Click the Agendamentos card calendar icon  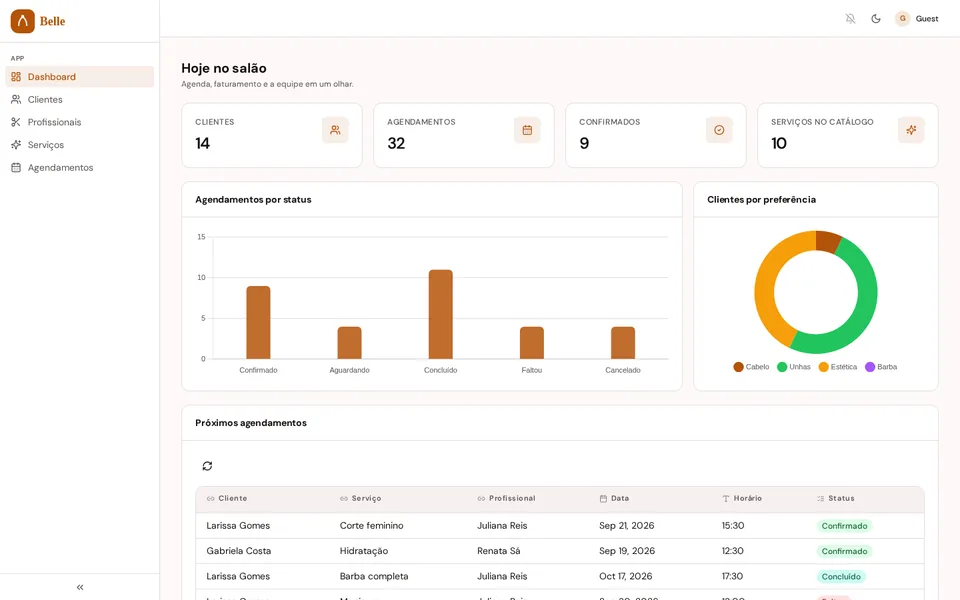tap(527, 130)
